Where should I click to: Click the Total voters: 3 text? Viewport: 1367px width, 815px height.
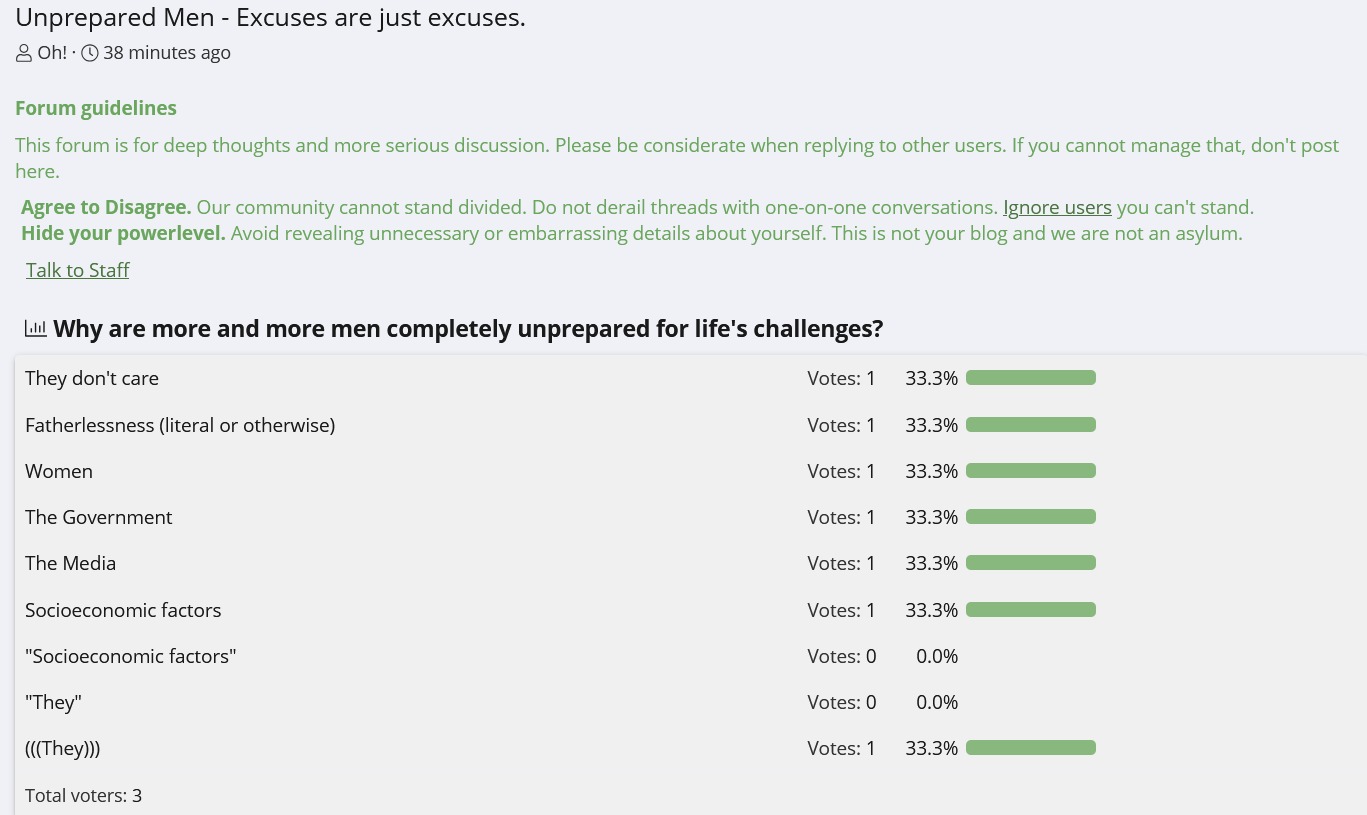click(84, 796)
